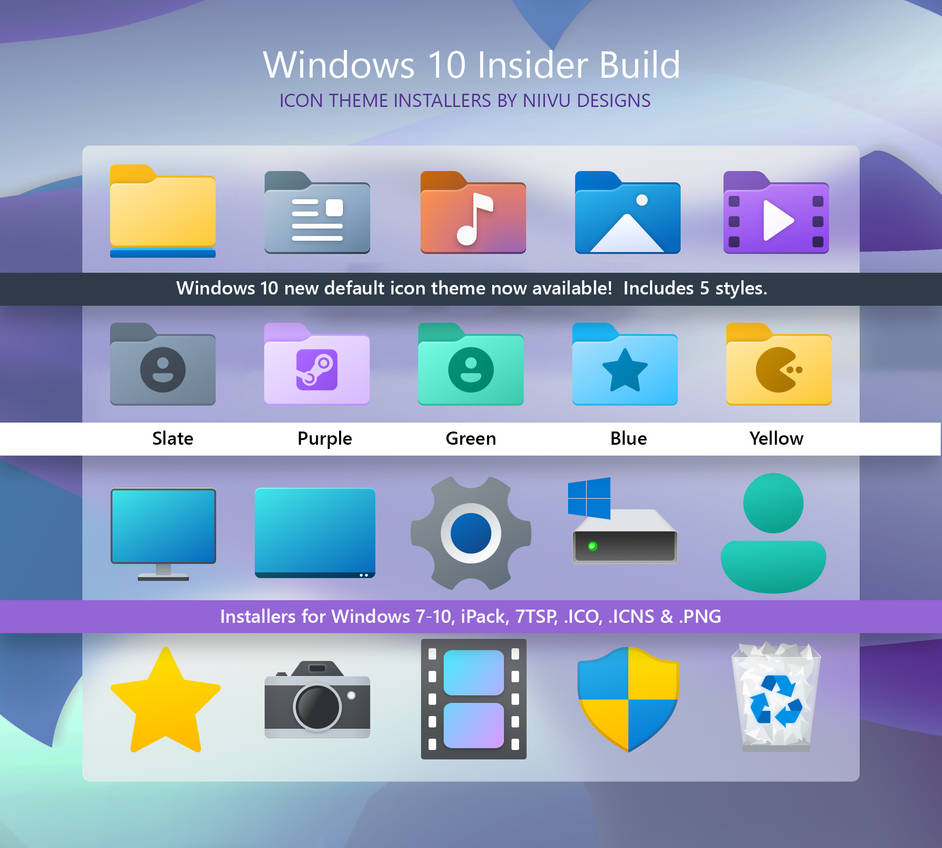The width and height of the screenshot is (942, 848).
Task: Select the blue star folder icon
Action: point(625,364)
